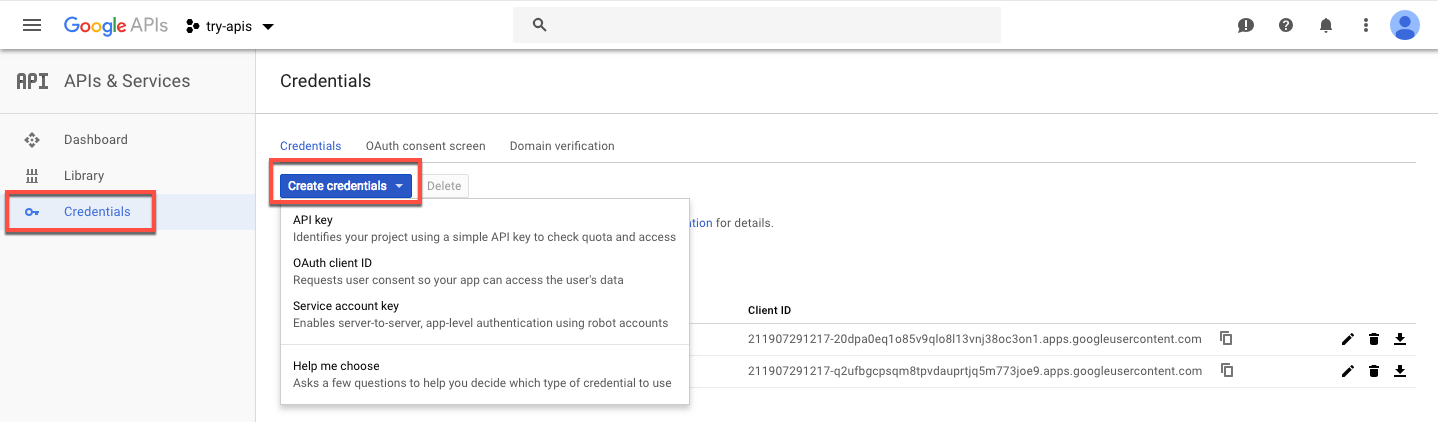
Task: Switch to OAuth consent screen tab
Action: click(425, 146)
